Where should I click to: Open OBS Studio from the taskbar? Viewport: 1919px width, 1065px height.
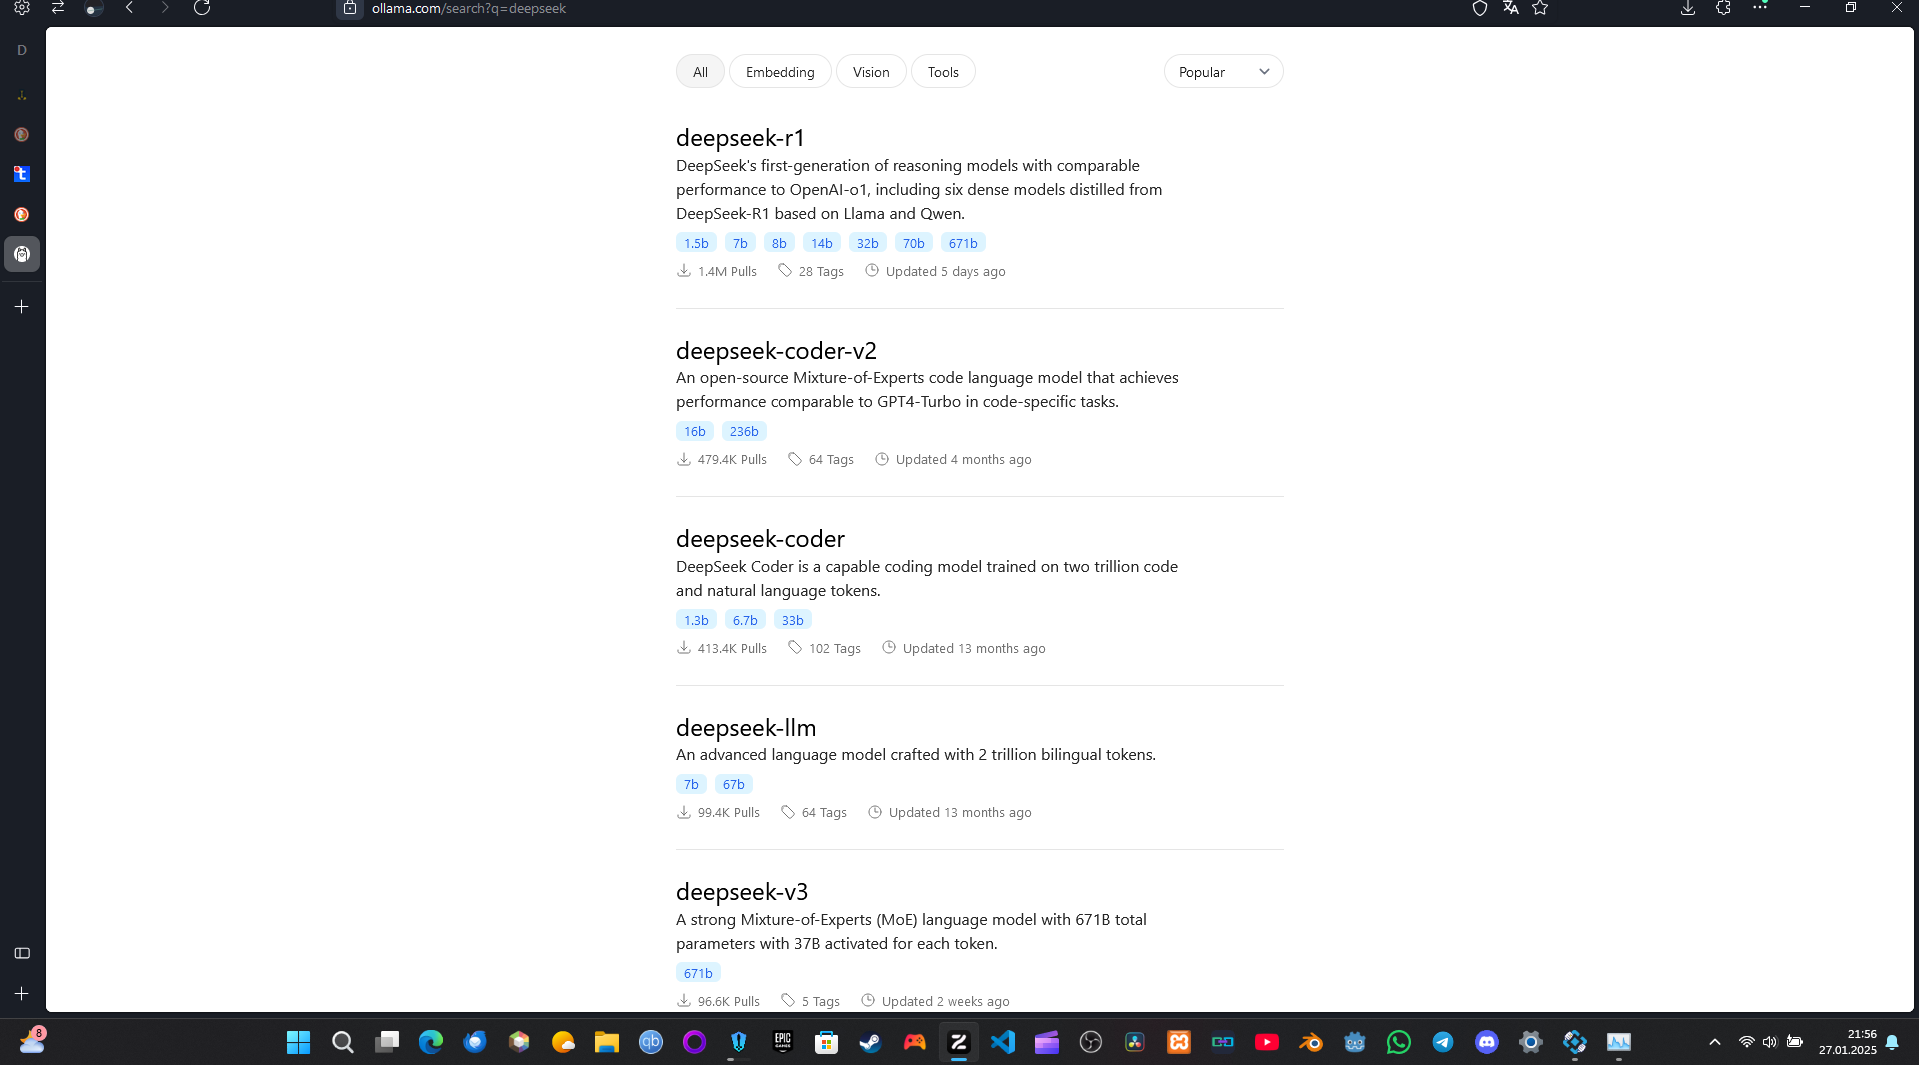click(x=1091, y=1042)
